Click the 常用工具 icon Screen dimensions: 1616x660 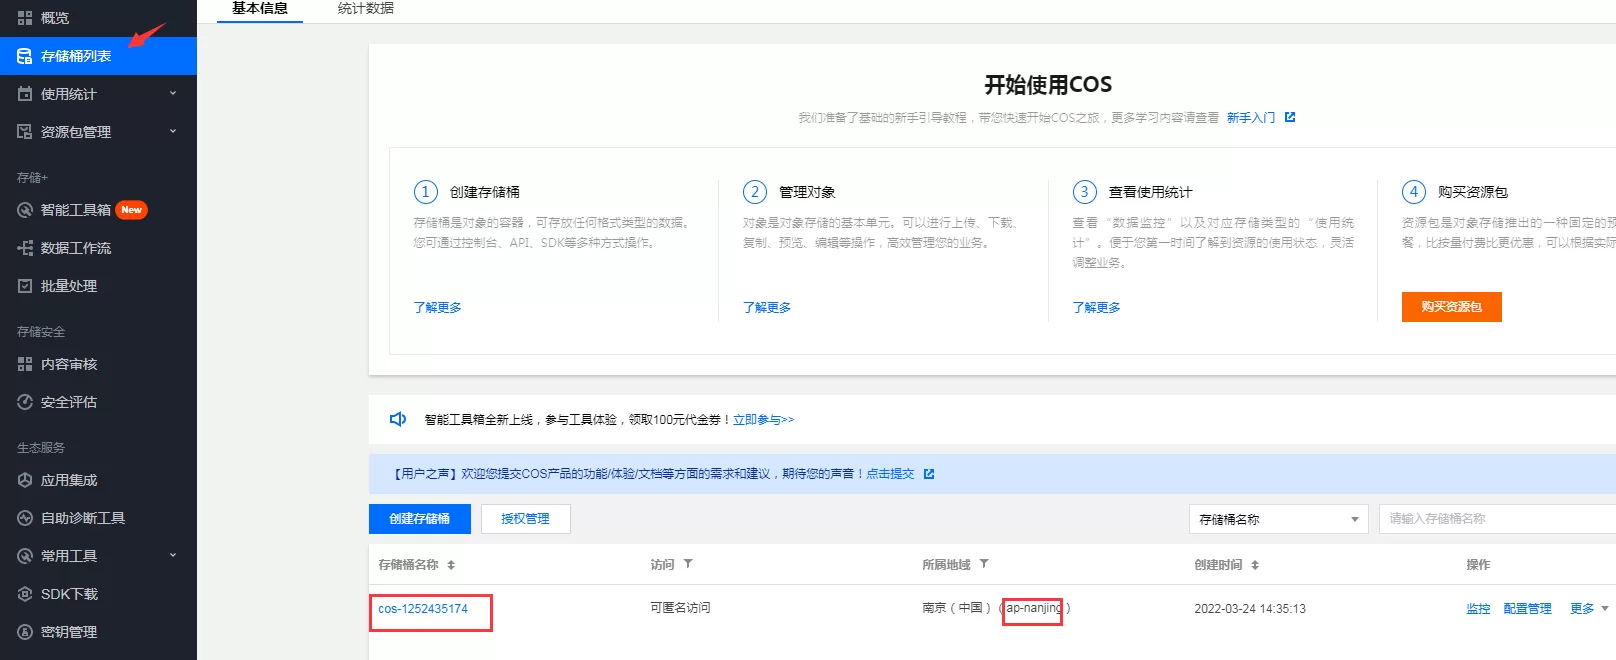pos(25,556)
